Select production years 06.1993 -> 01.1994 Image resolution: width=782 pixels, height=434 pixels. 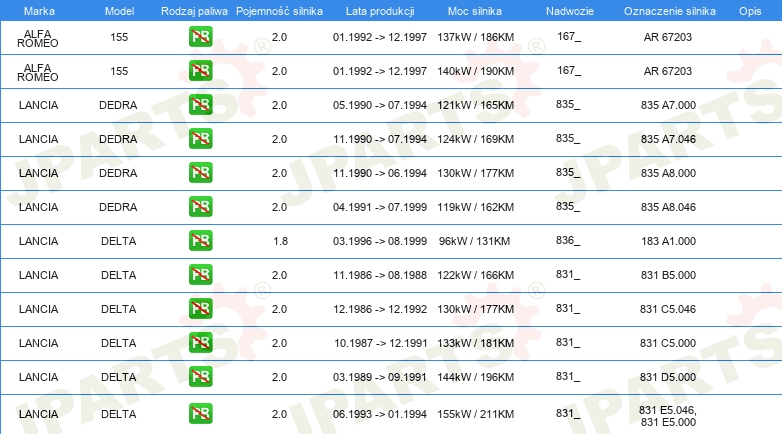380,414
